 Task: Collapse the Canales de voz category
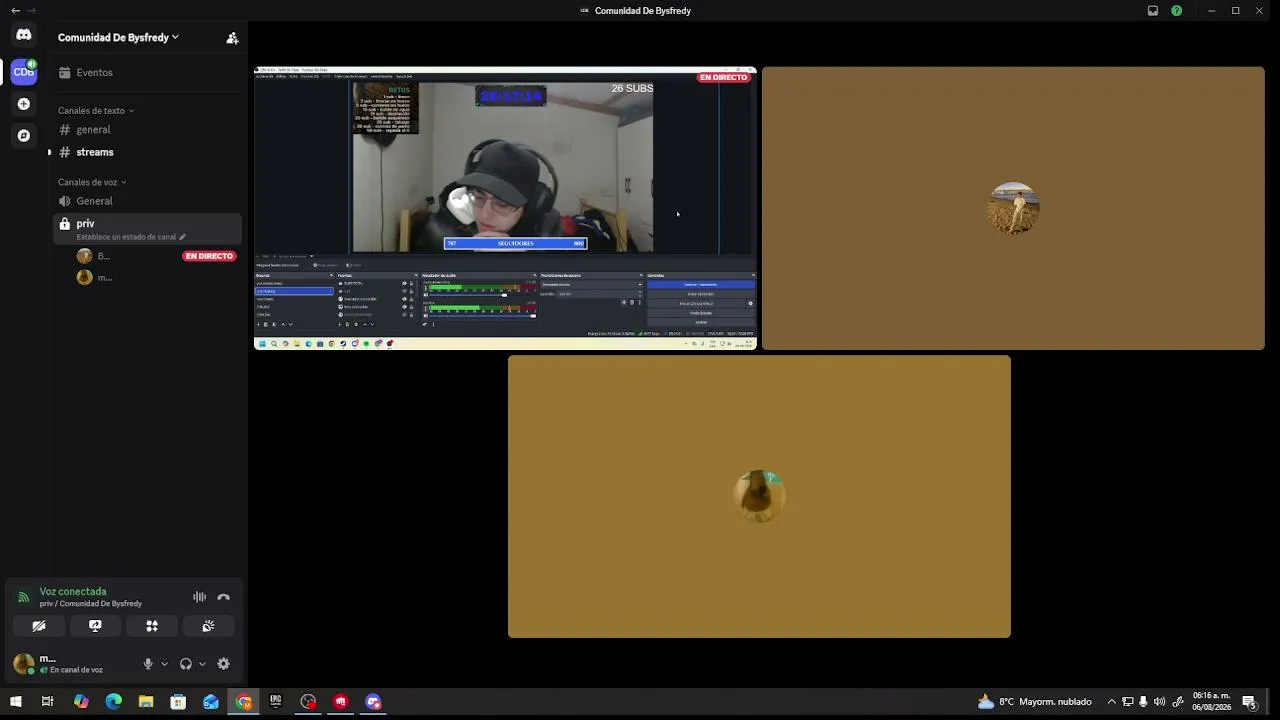pos(92,183)
